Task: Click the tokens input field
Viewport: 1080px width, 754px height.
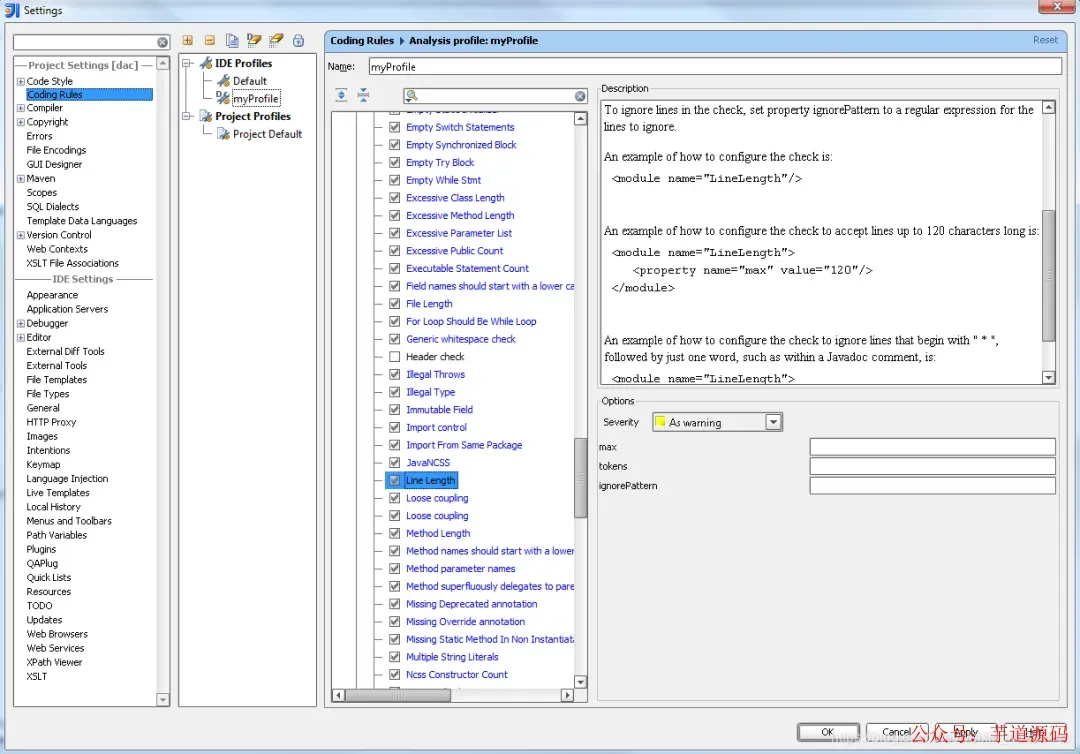Action: (933, 466)
